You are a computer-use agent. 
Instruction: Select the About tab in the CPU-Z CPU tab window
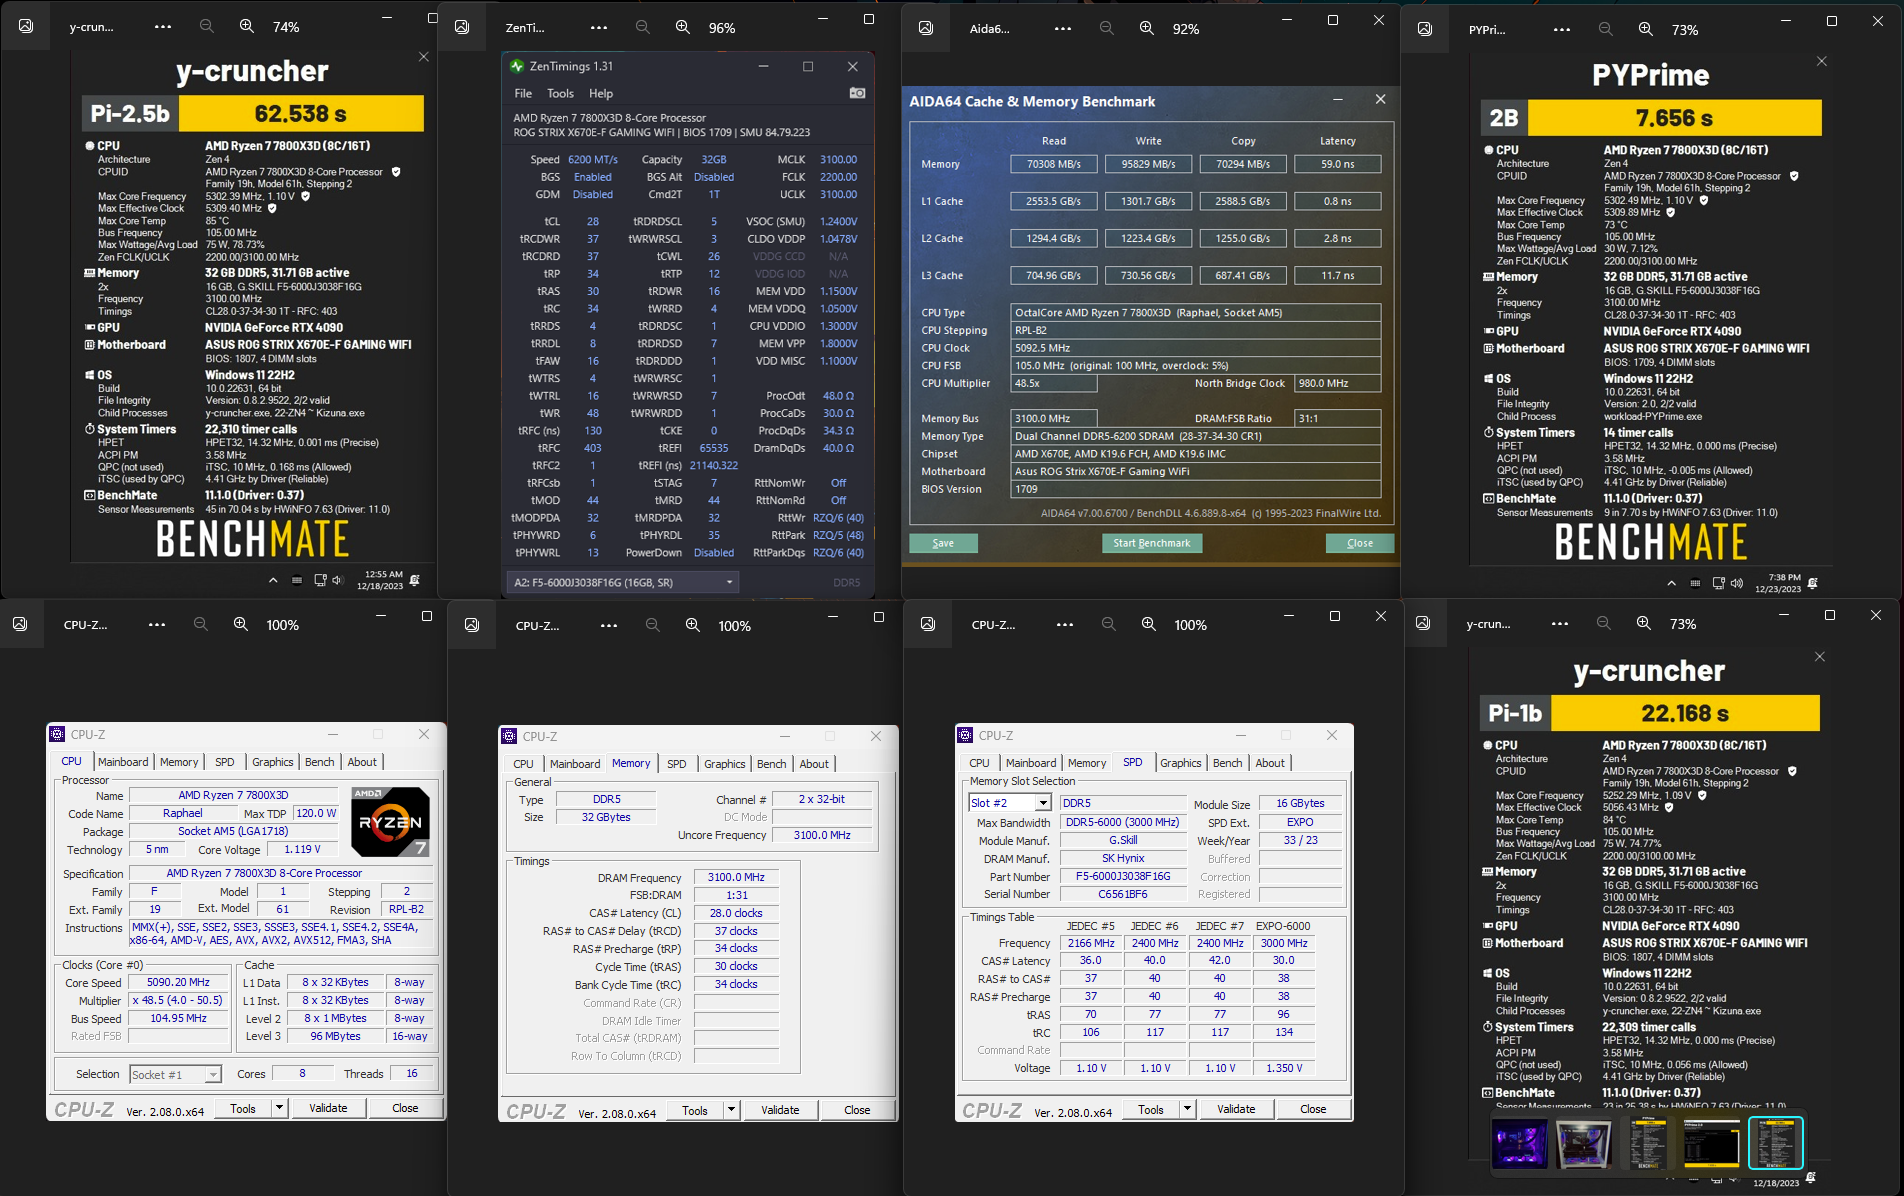[362, 762]
